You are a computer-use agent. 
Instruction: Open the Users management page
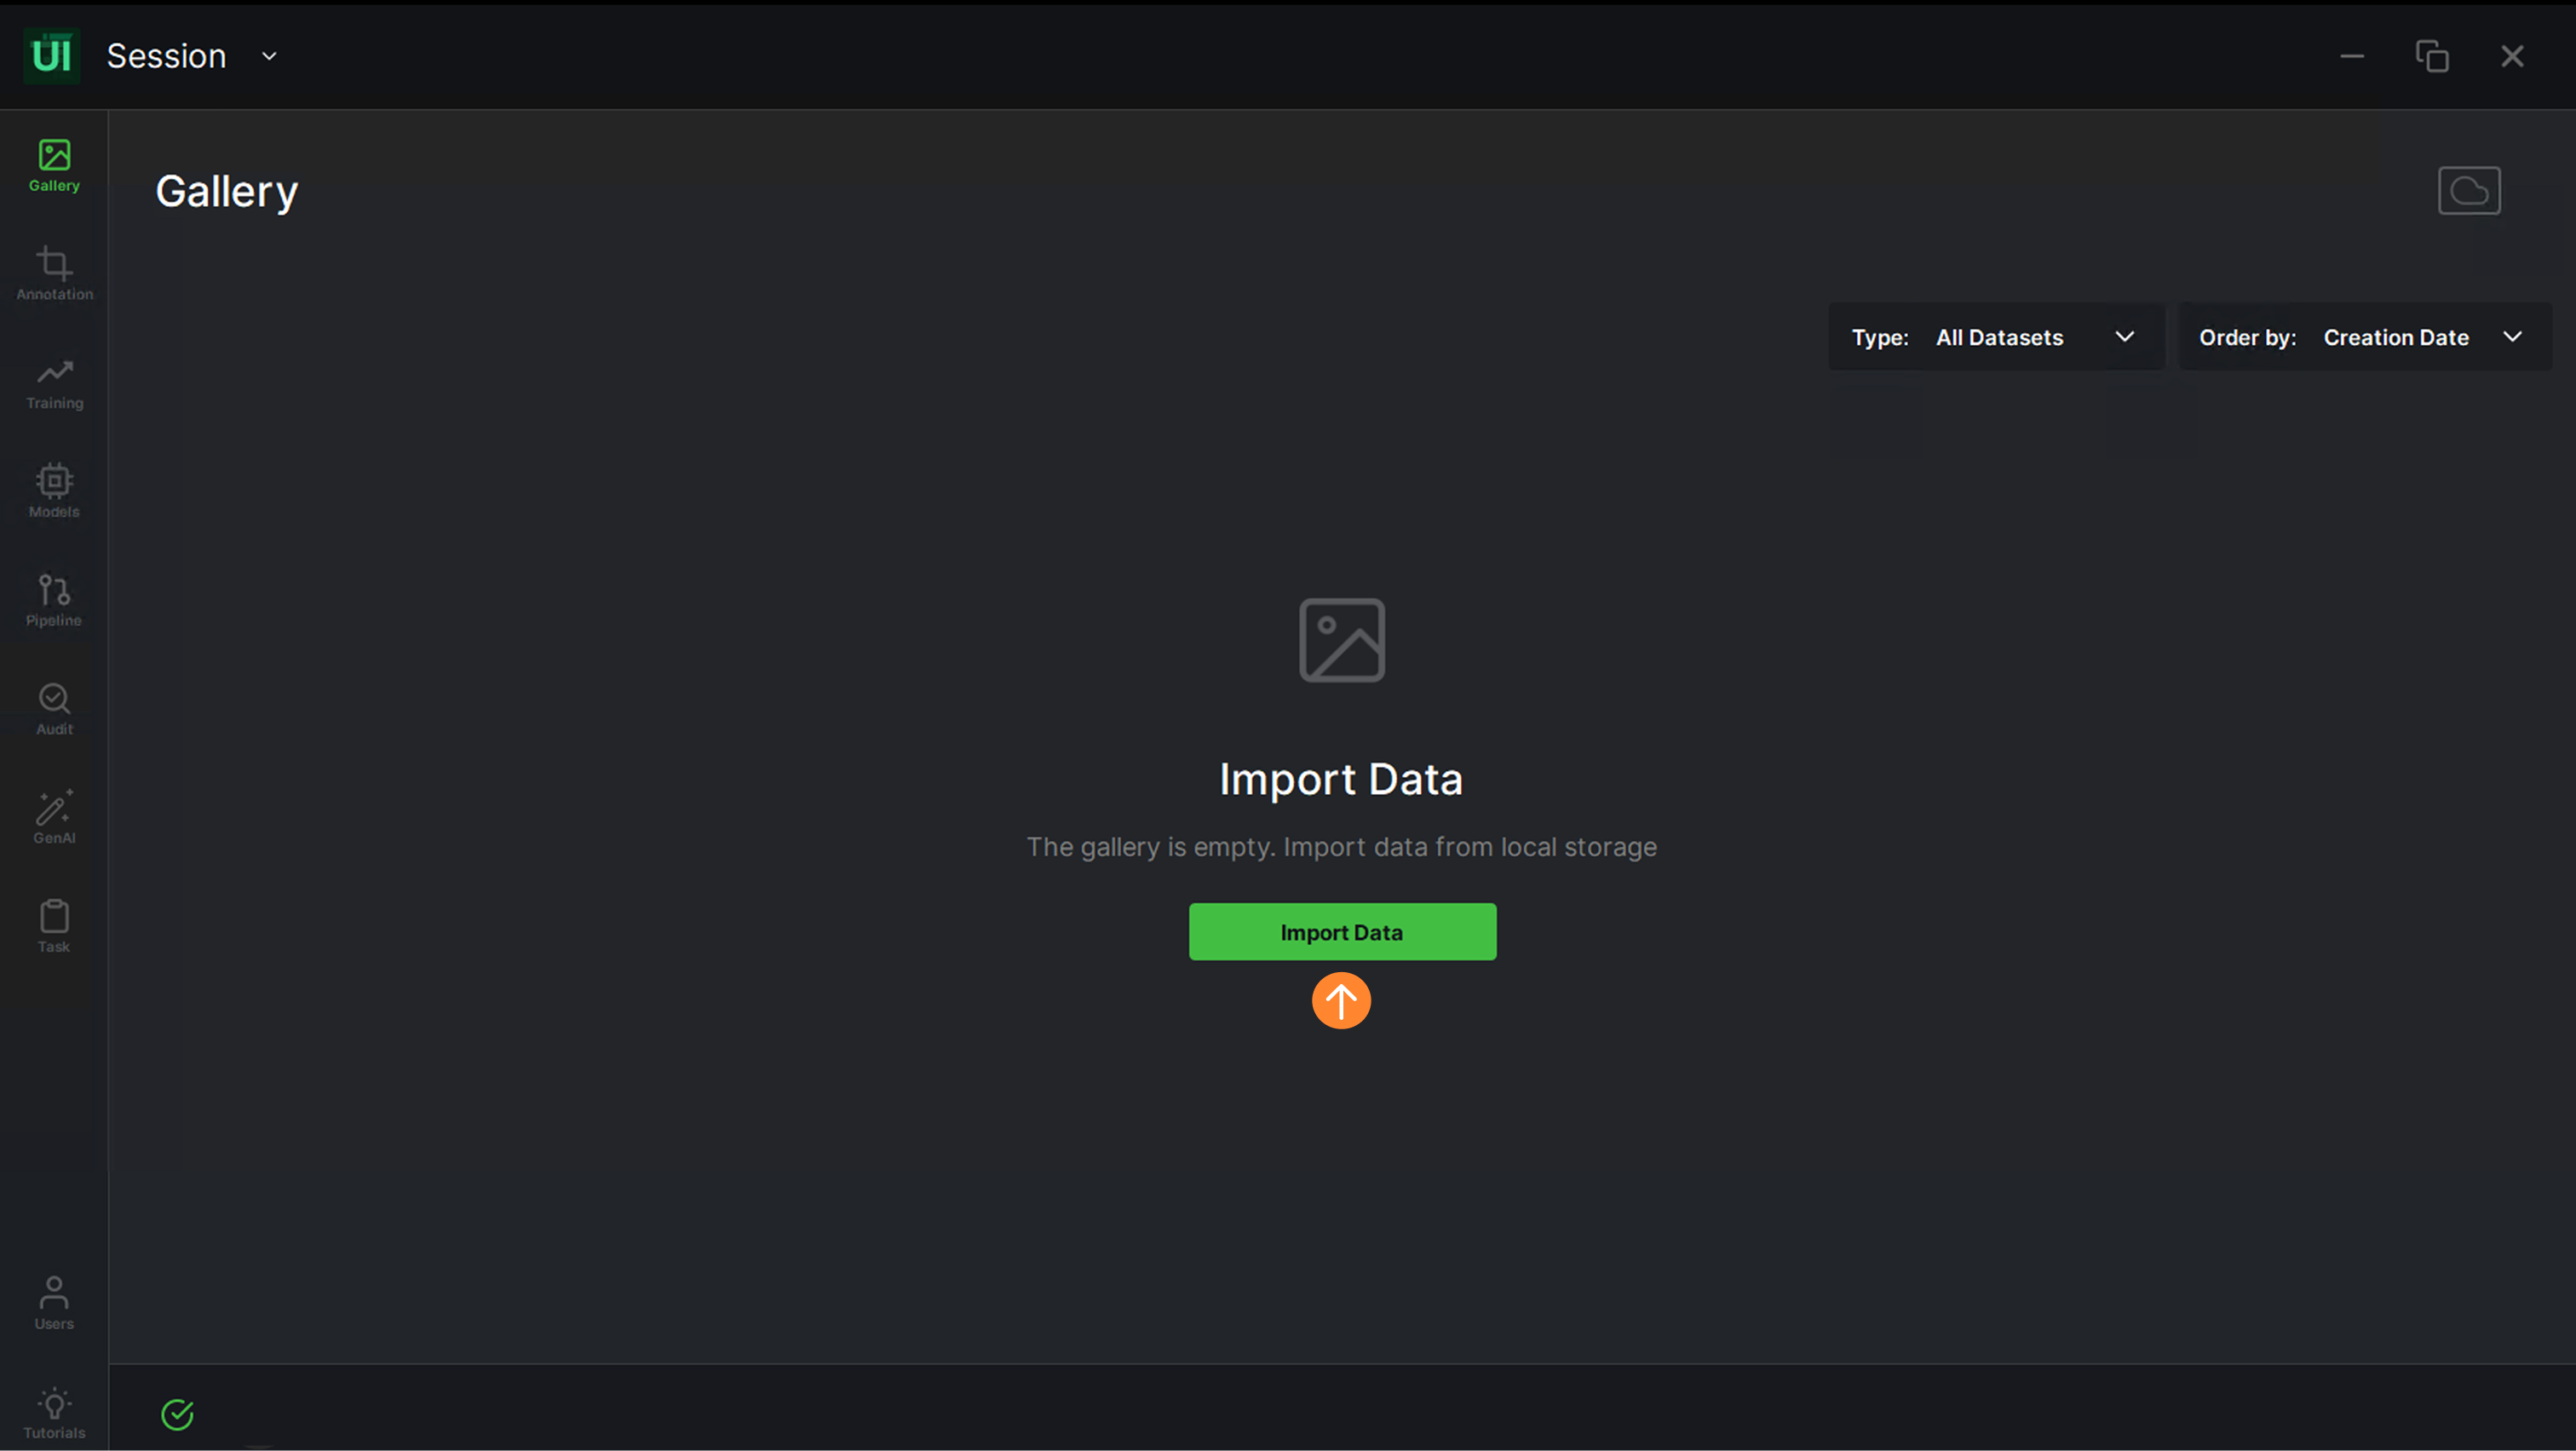pyautogui.click(x=54, y=1302)
